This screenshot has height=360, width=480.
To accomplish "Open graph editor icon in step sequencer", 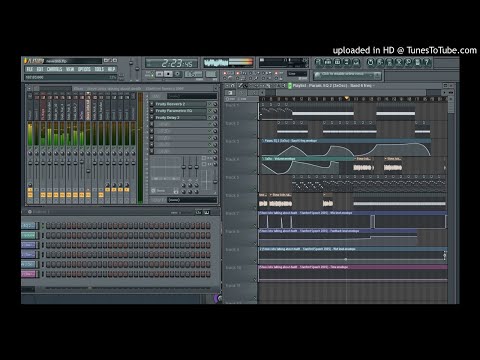I will [198, 212].
